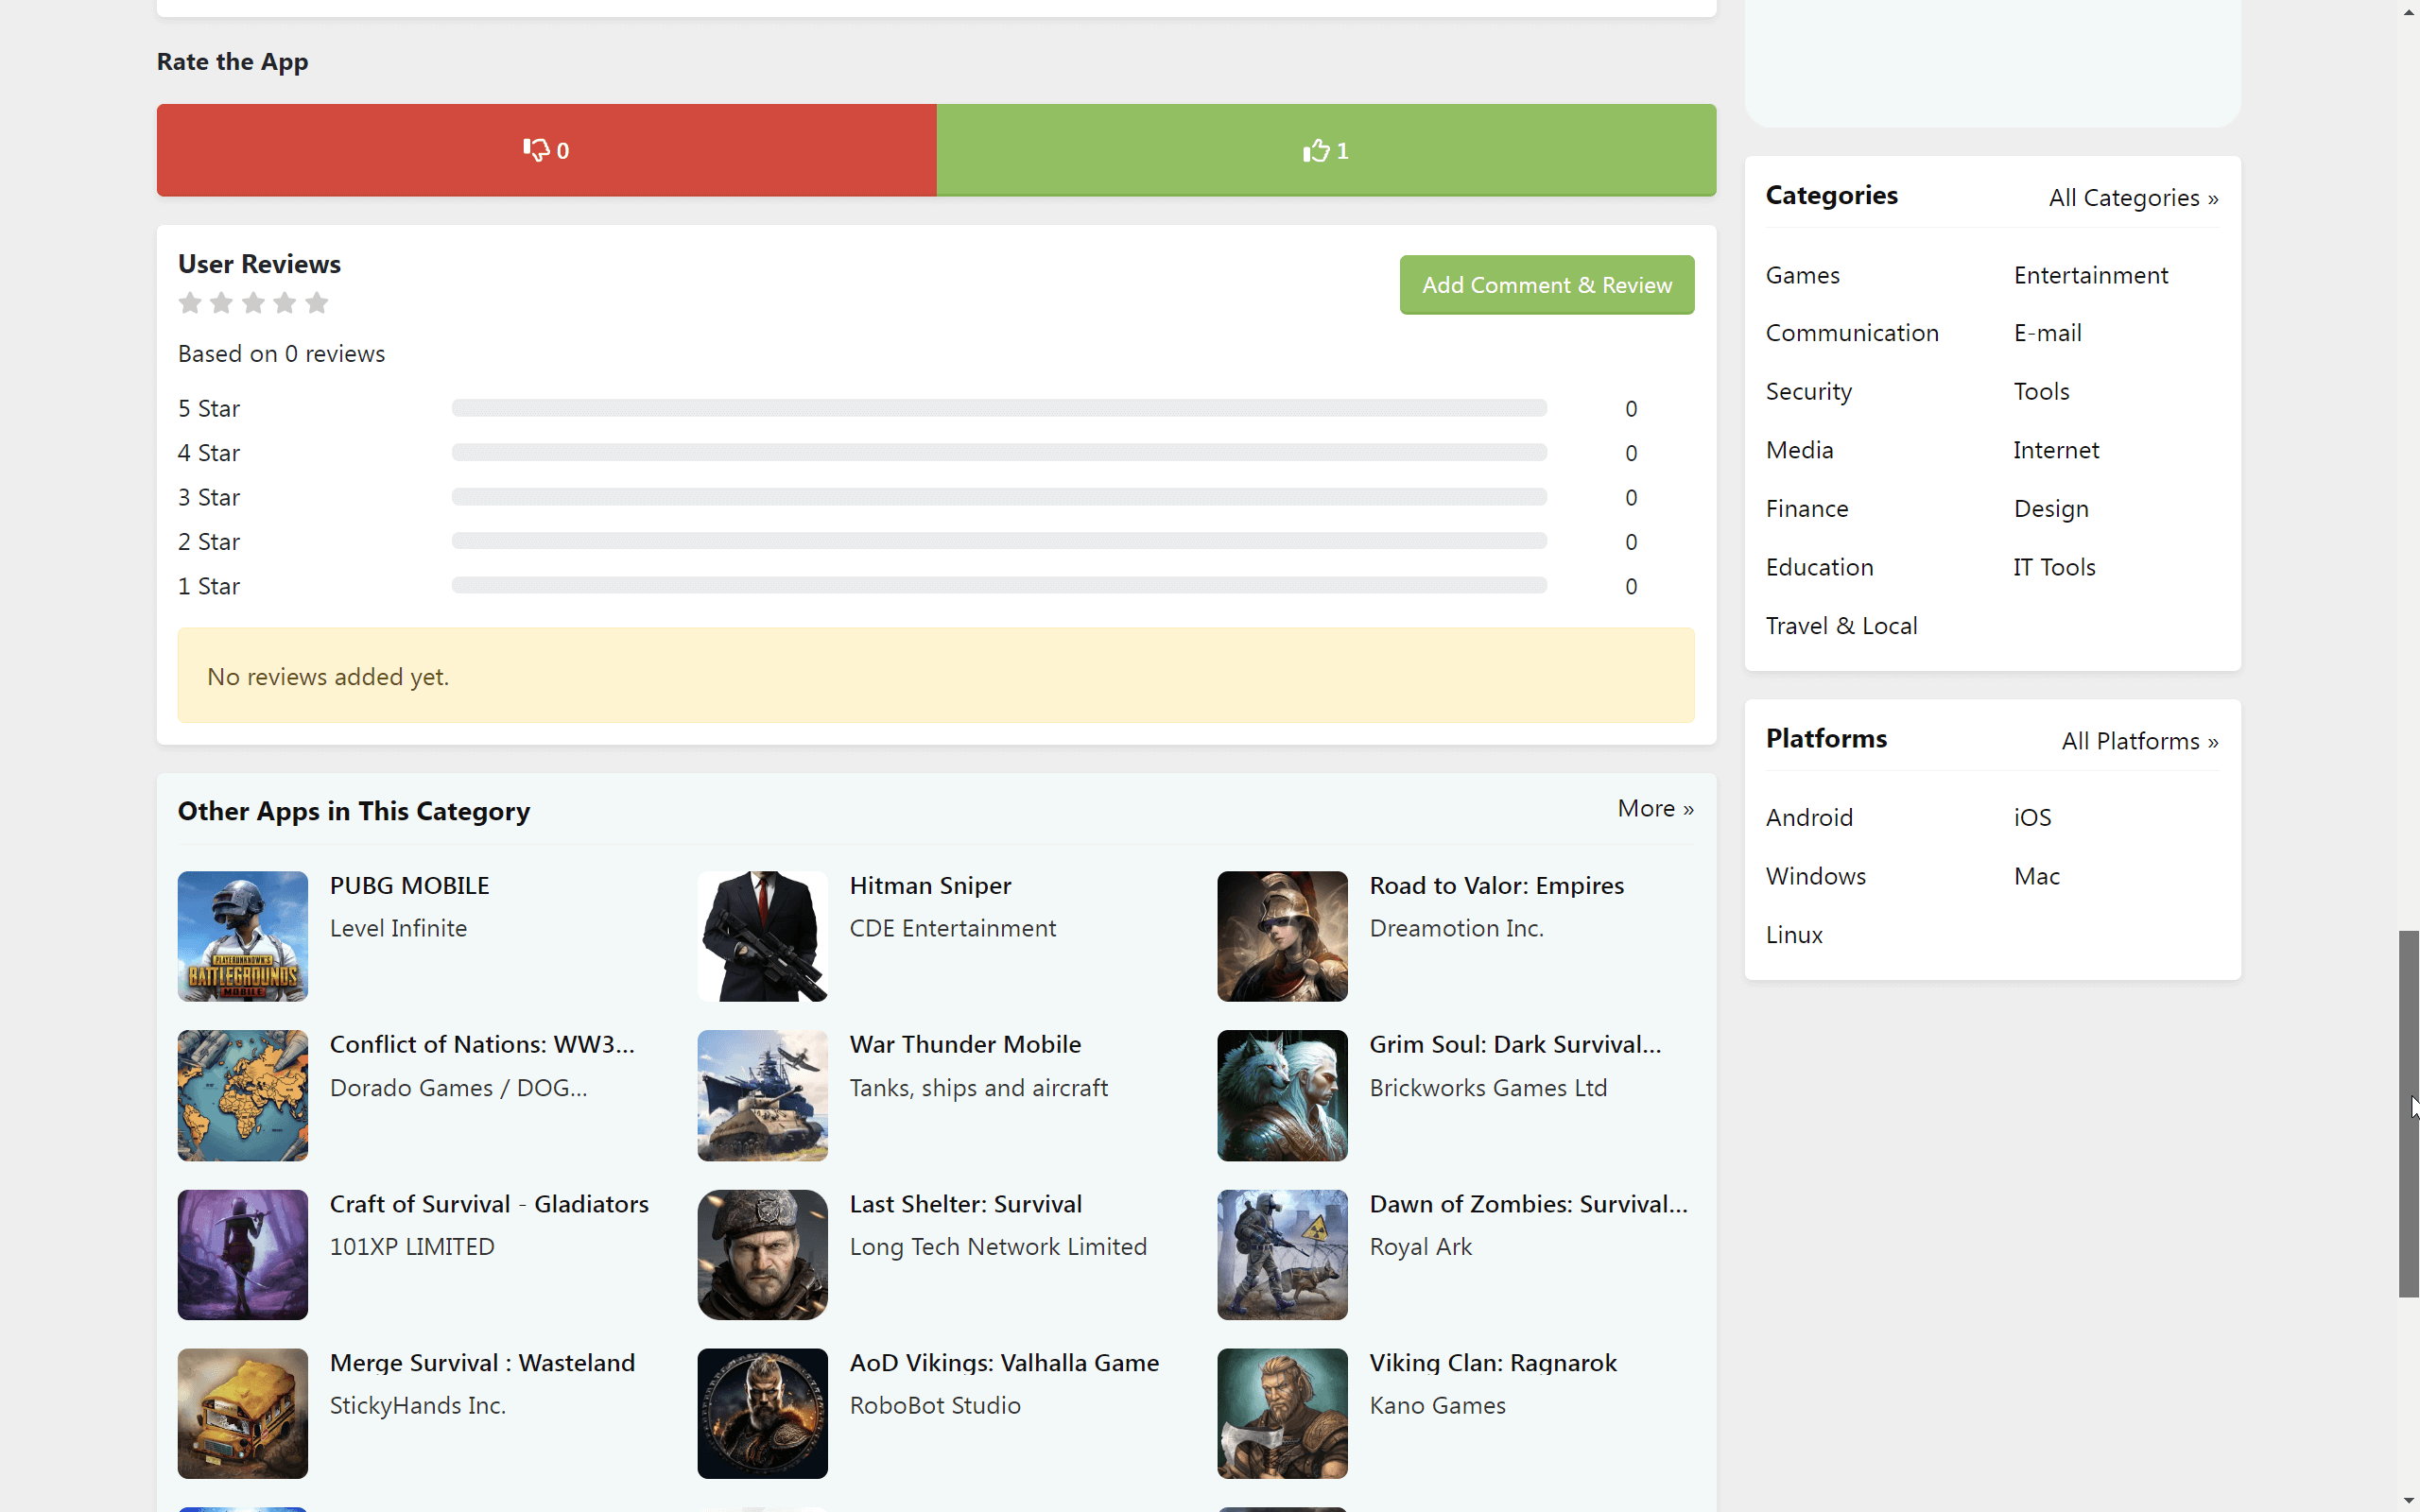Open PUBG MOBILE via its app icon
2420x1512 pixels.
coord(242,936)
